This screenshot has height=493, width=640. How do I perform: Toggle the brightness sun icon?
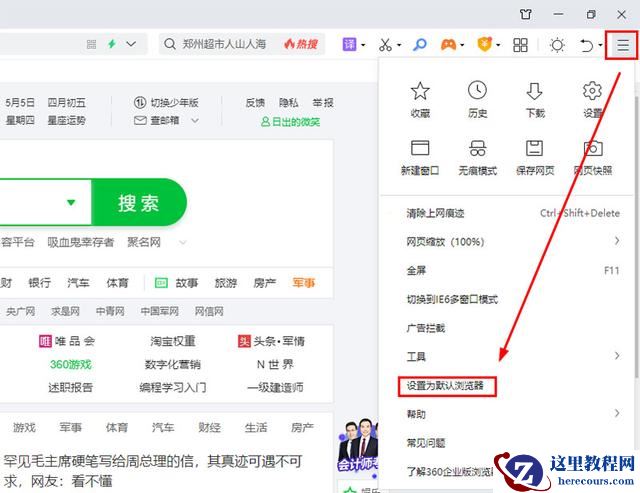click(x=557, y=45)
